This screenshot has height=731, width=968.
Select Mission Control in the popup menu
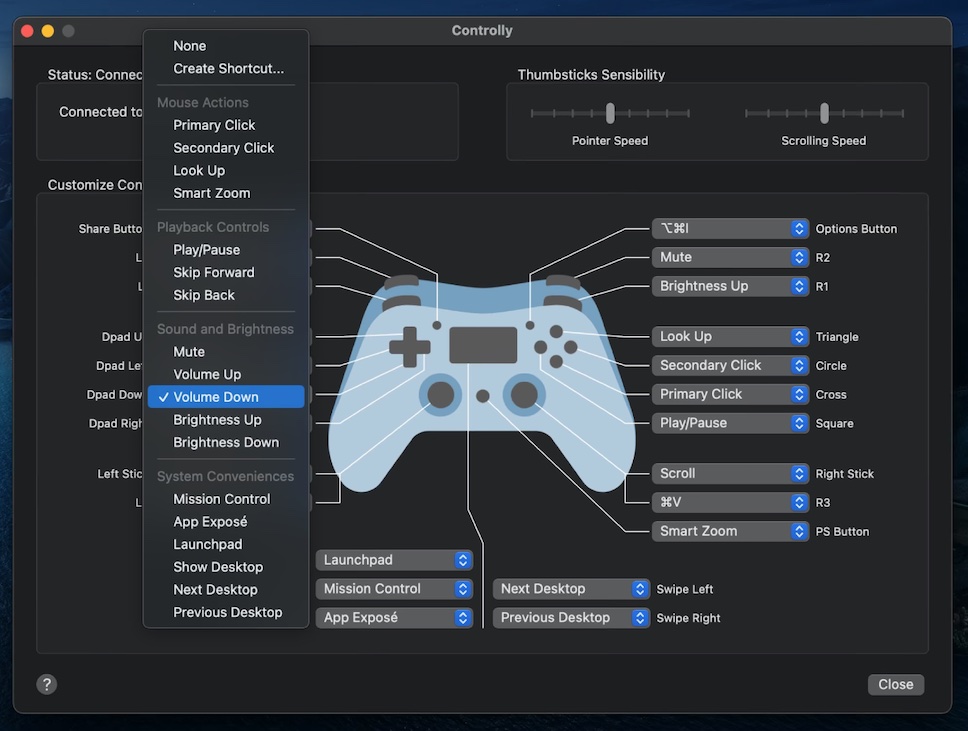(x=221, y=499)
